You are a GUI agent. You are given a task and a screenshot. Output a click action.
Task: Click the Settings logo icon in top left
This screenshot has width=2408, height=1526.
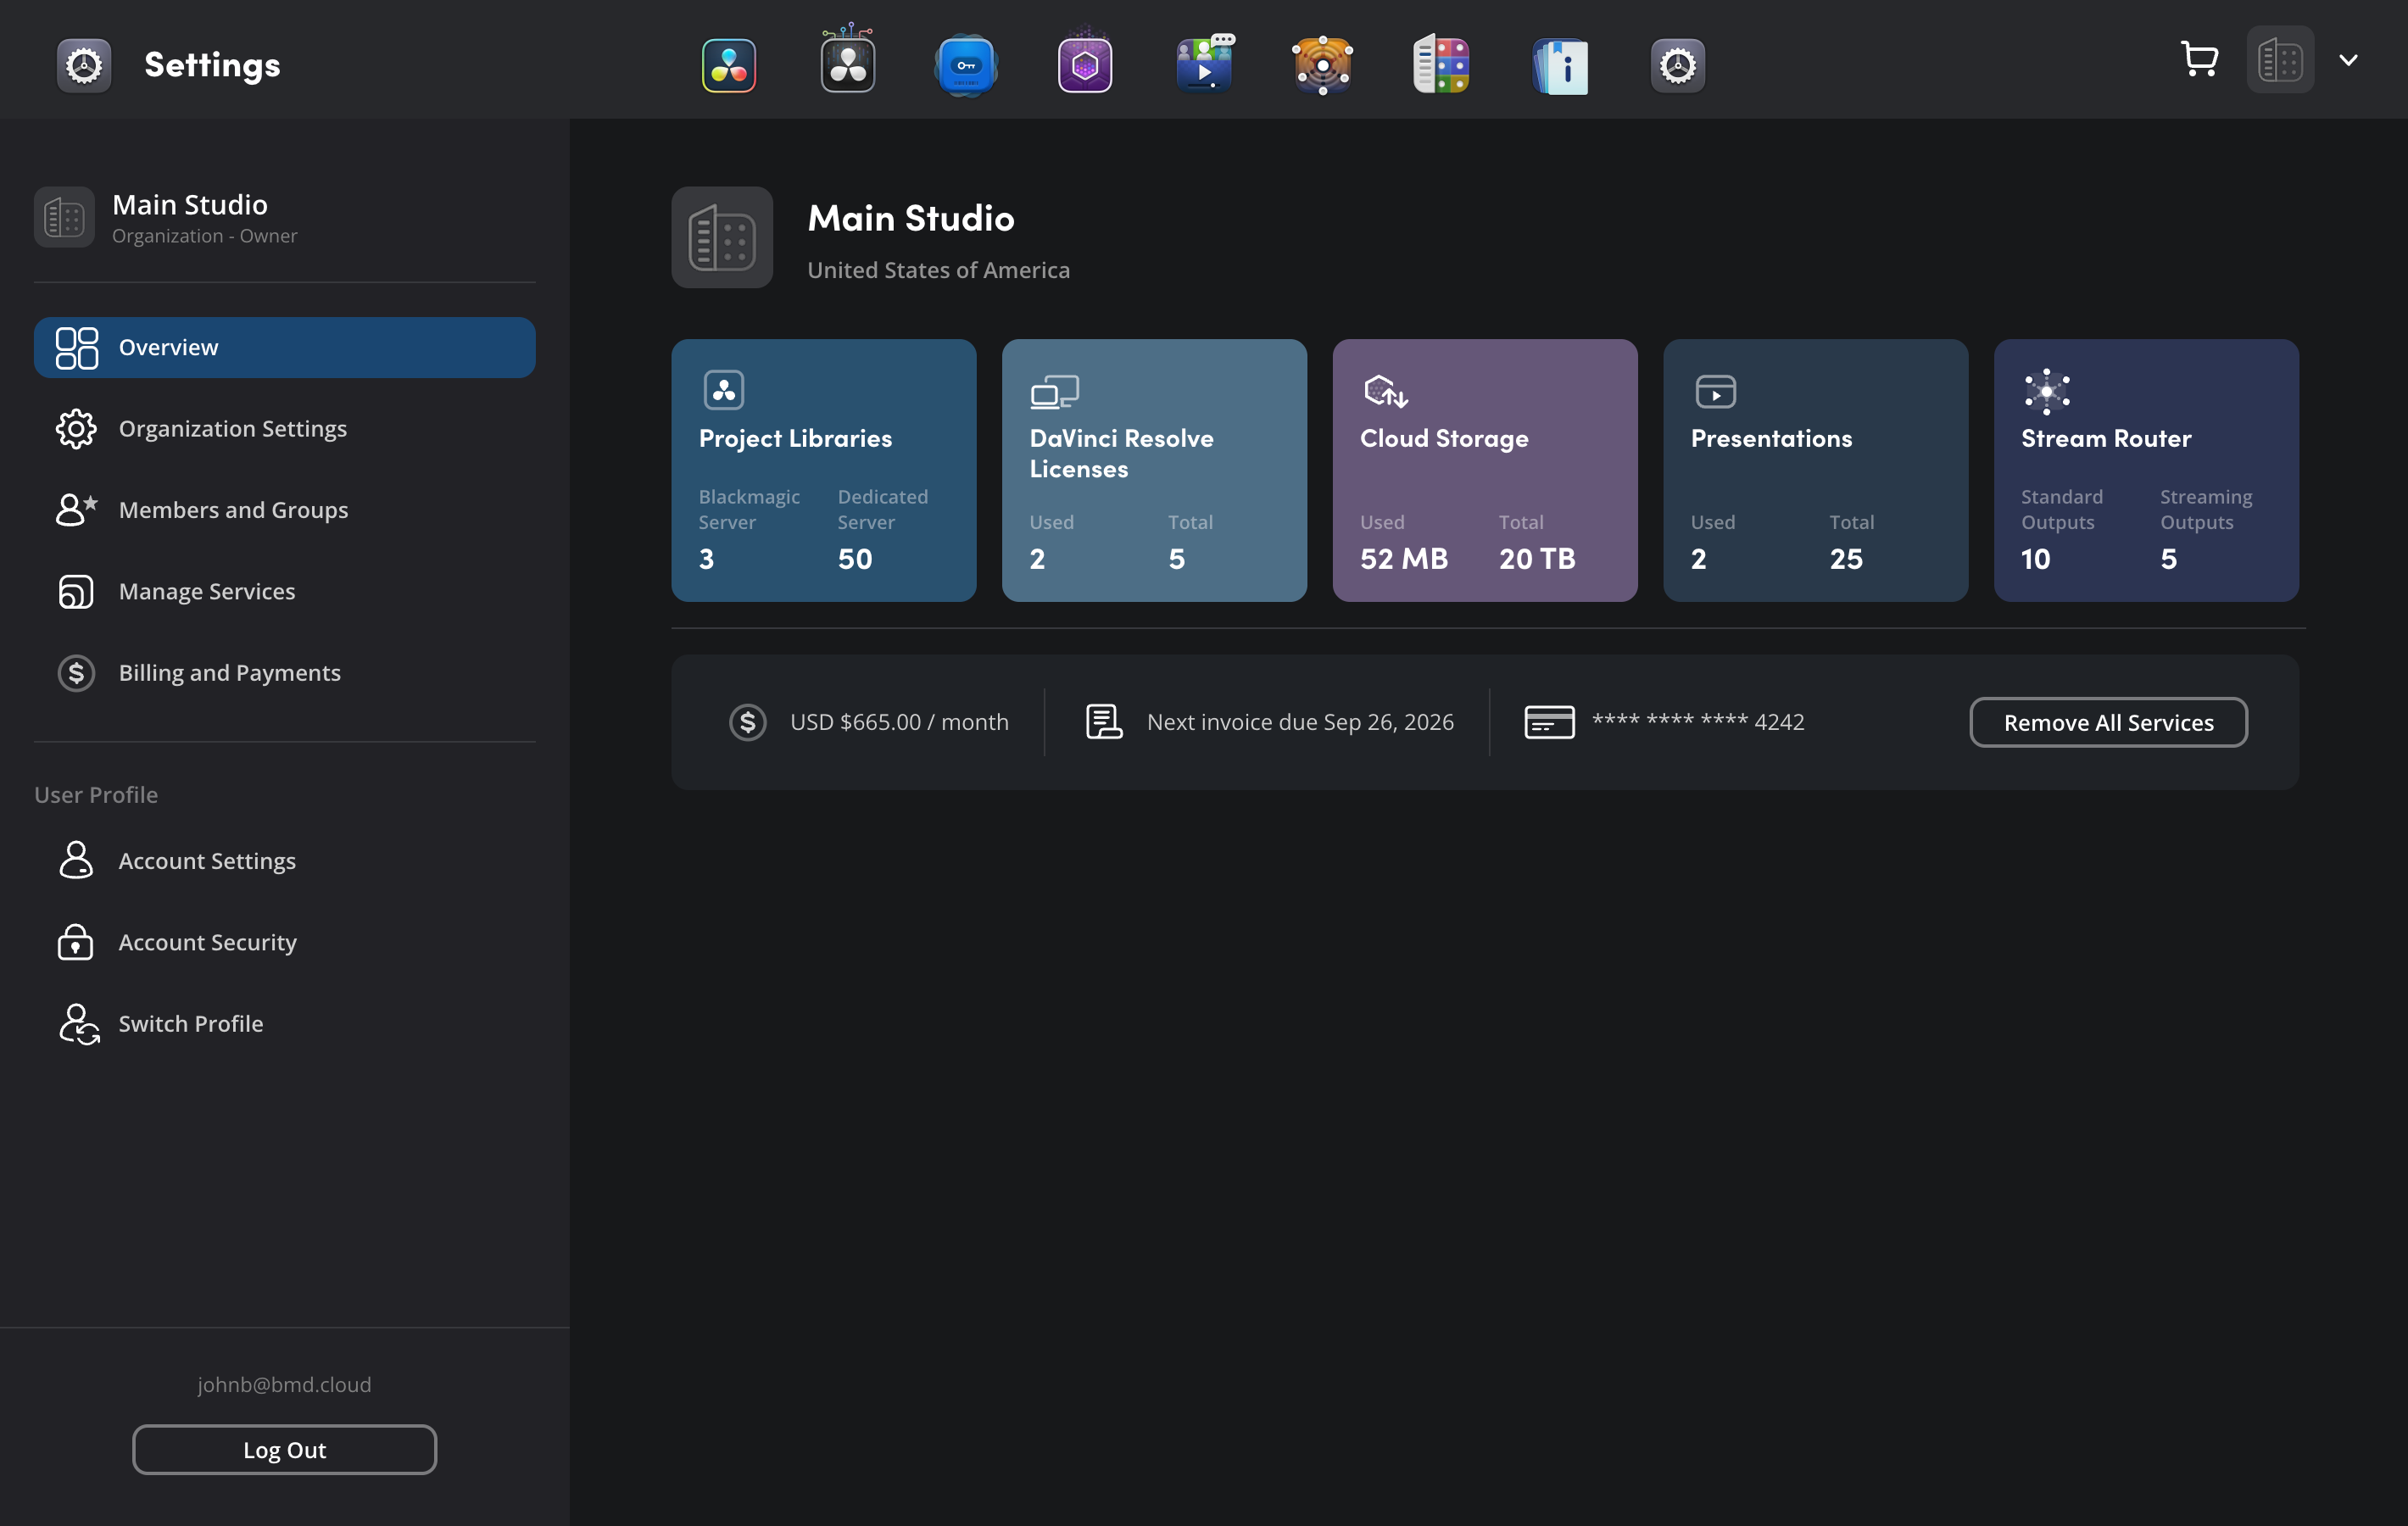[x=84, y=66]
